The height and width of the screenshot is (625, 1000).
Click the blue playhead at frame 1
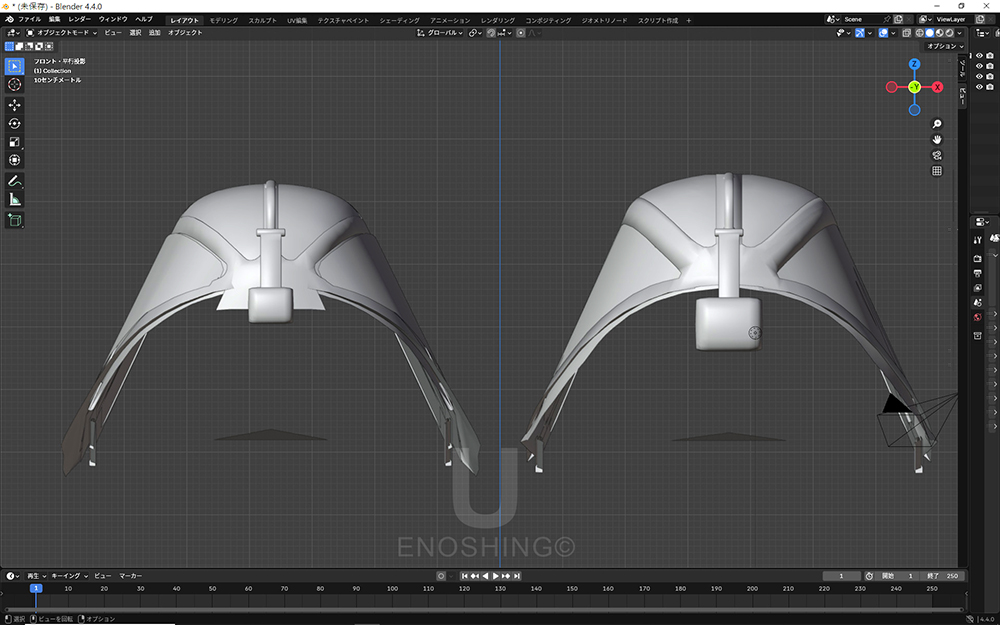pos(36,588)
